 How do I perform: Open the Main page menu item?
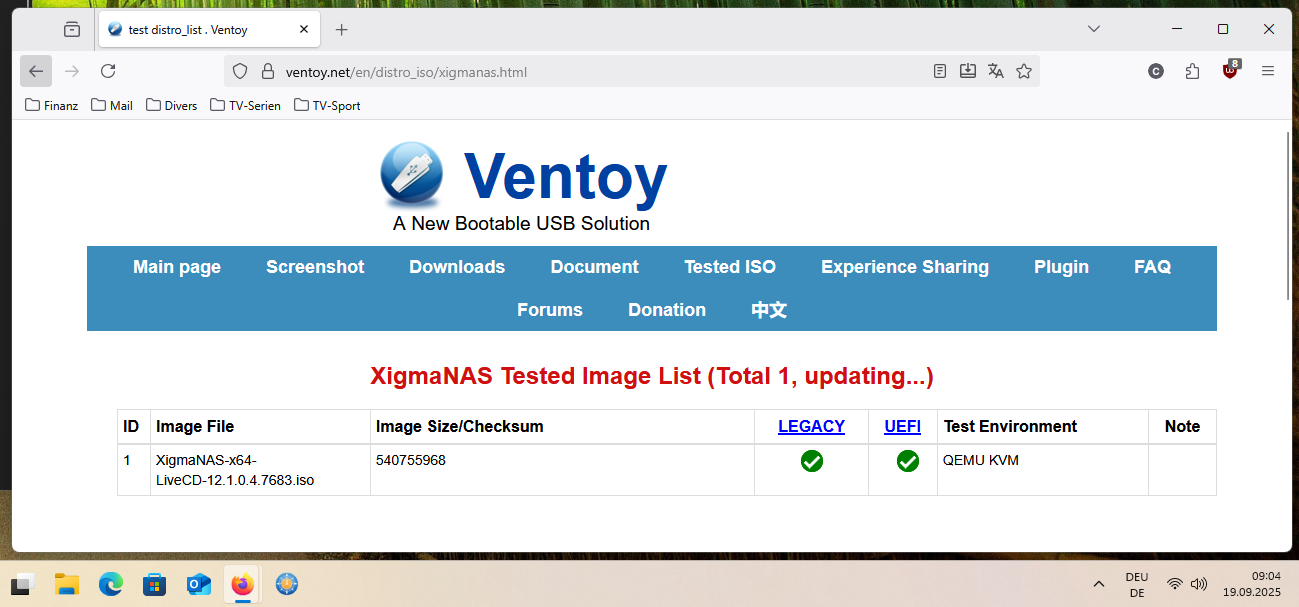point(177,267)
